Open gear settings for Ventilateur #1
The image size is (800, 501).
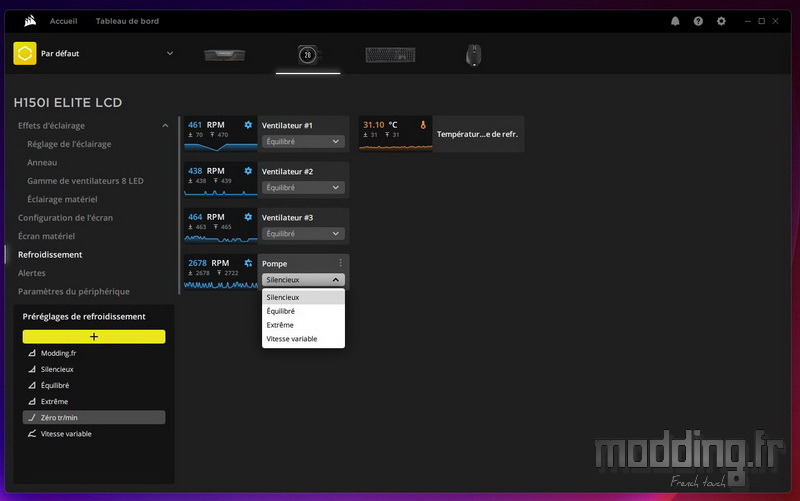tap(248, 124)
